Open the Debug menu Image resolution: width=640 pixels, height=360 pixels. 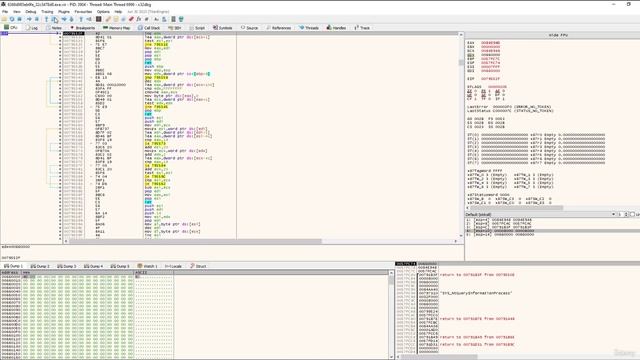[31, 12]
